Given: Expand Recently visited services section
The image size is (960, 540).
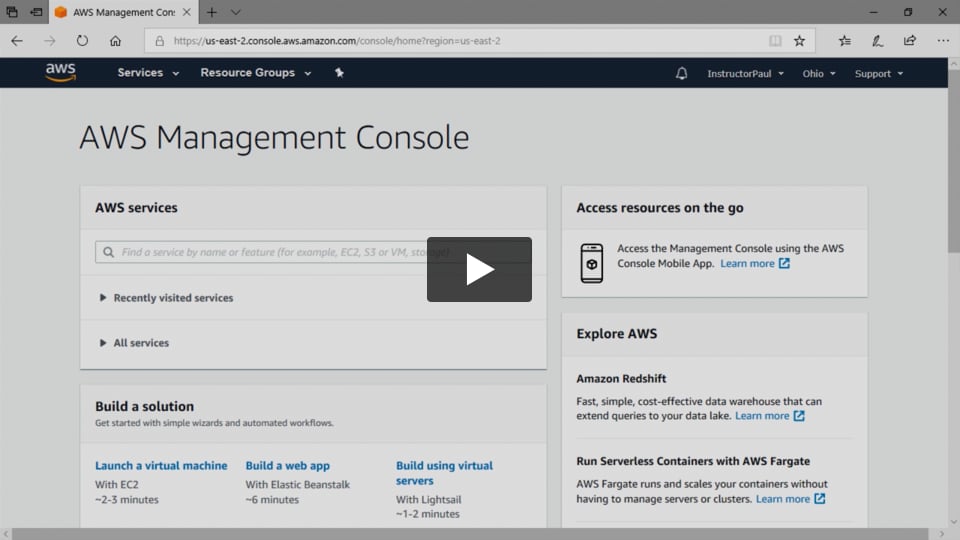Looking at the screenshot, I should click(x=172, y=298).
